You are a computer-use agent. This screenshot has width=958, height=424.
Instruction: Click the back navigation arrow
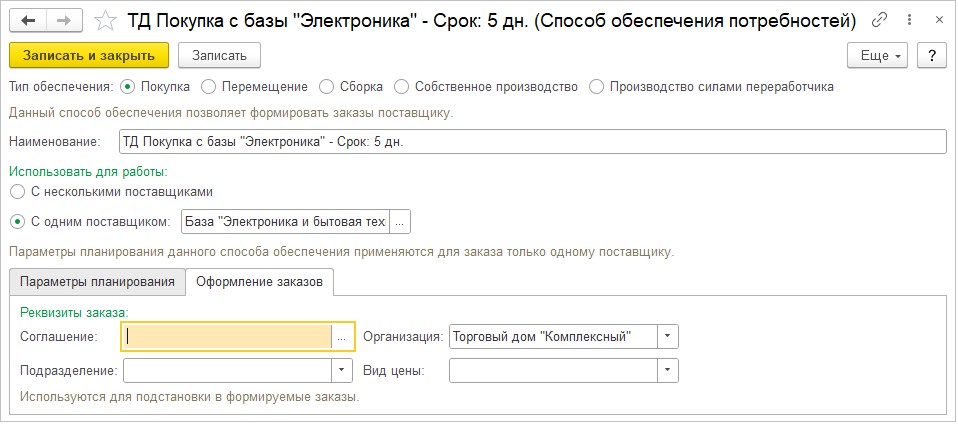tap(31, 20)
